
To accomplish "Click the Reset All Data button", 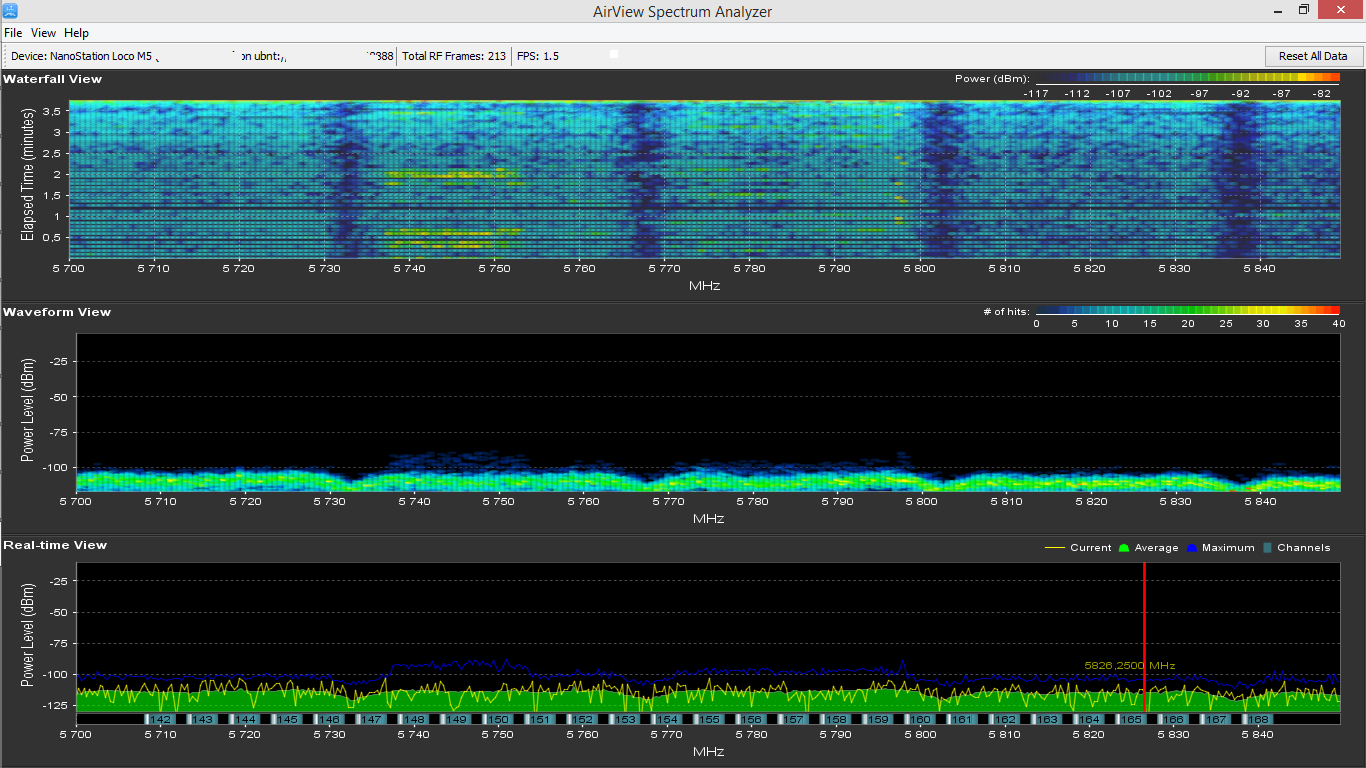I will click(1312, 56).
